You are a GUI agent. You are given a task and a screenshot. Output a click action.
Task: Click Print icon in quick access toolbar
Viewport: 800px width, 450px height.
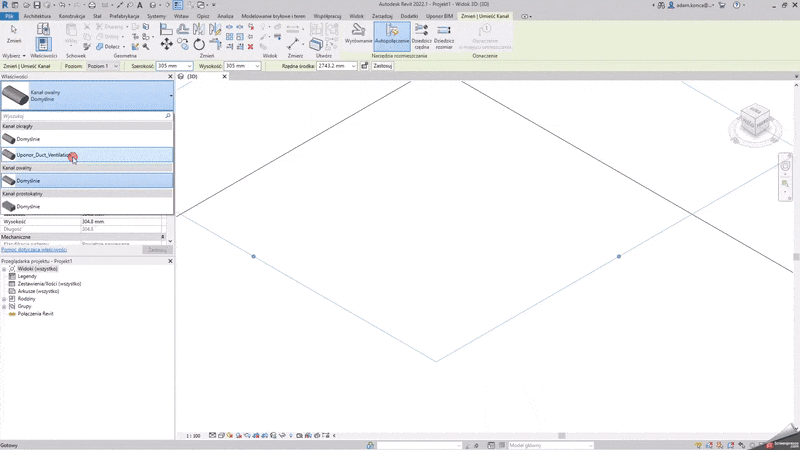(x=92, y=5)
